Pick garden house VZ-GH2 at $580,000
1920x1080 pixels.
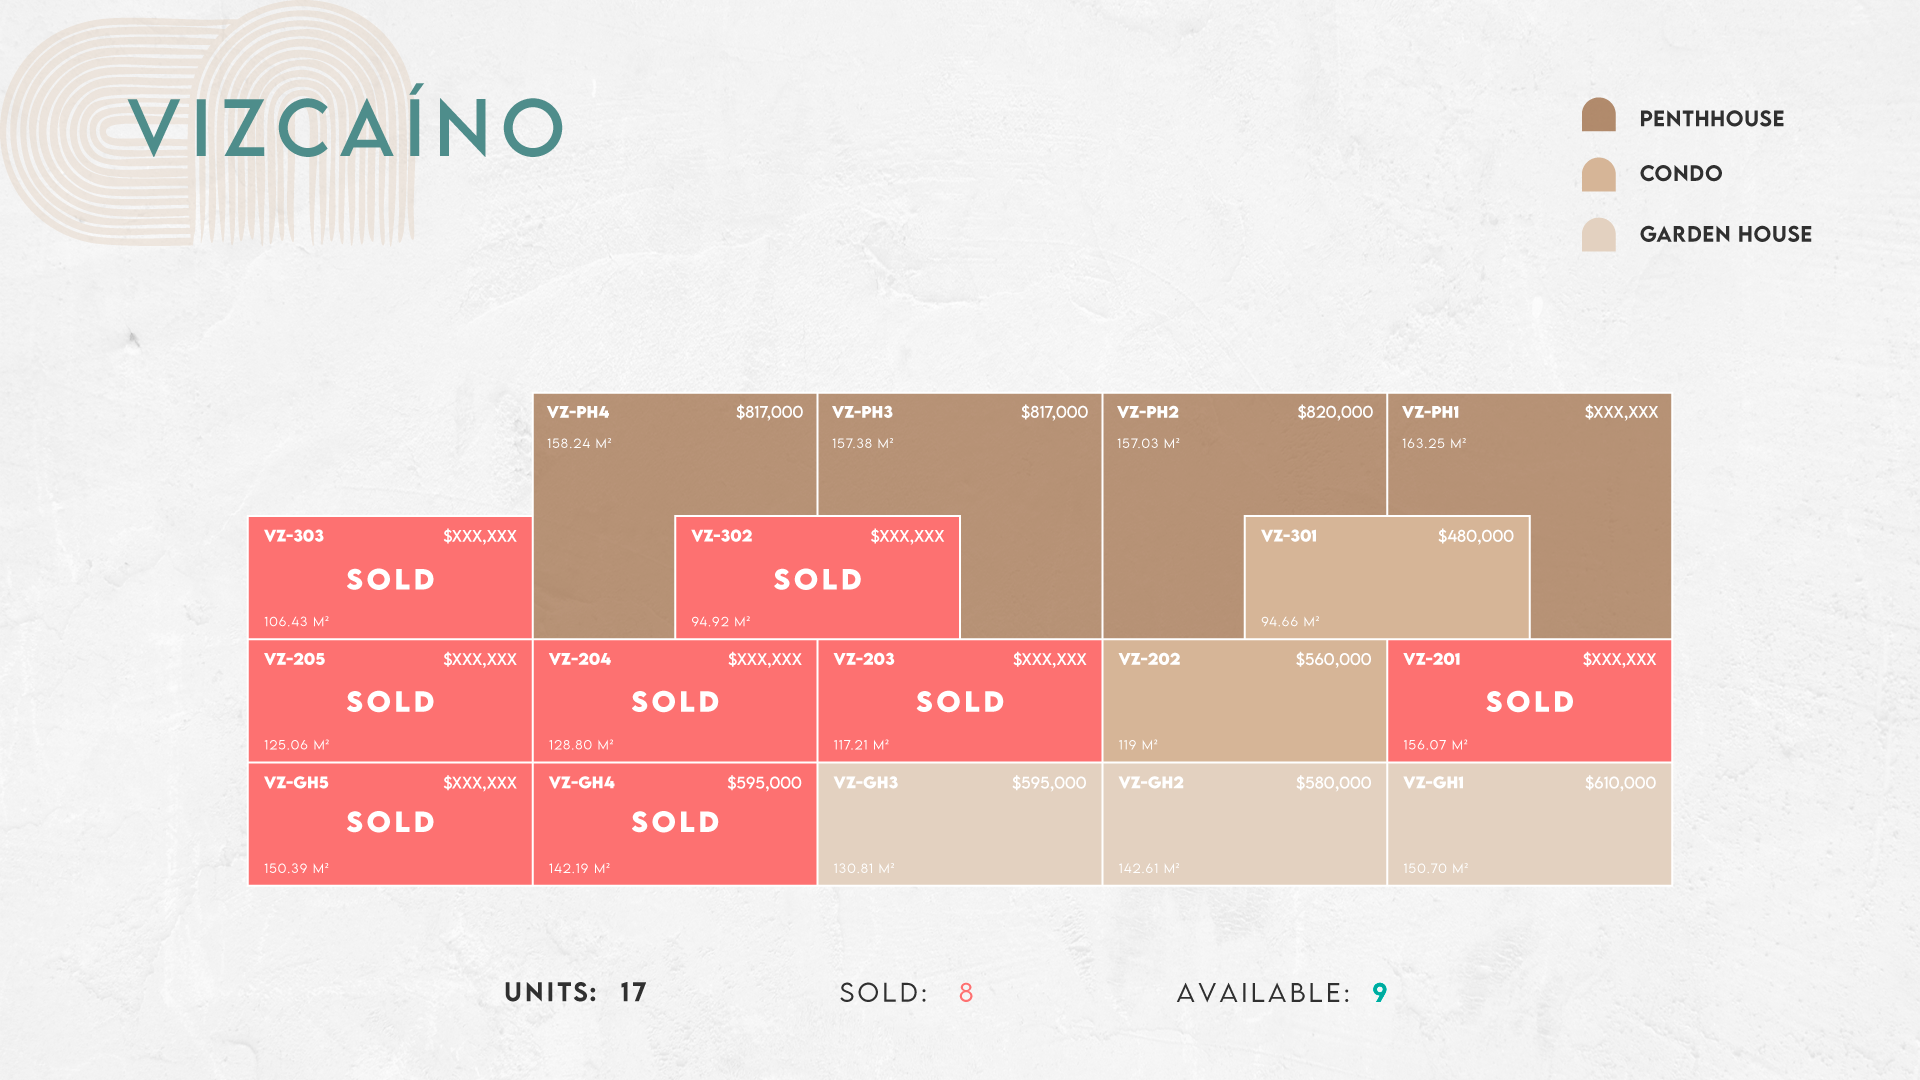click(1245, 824)
